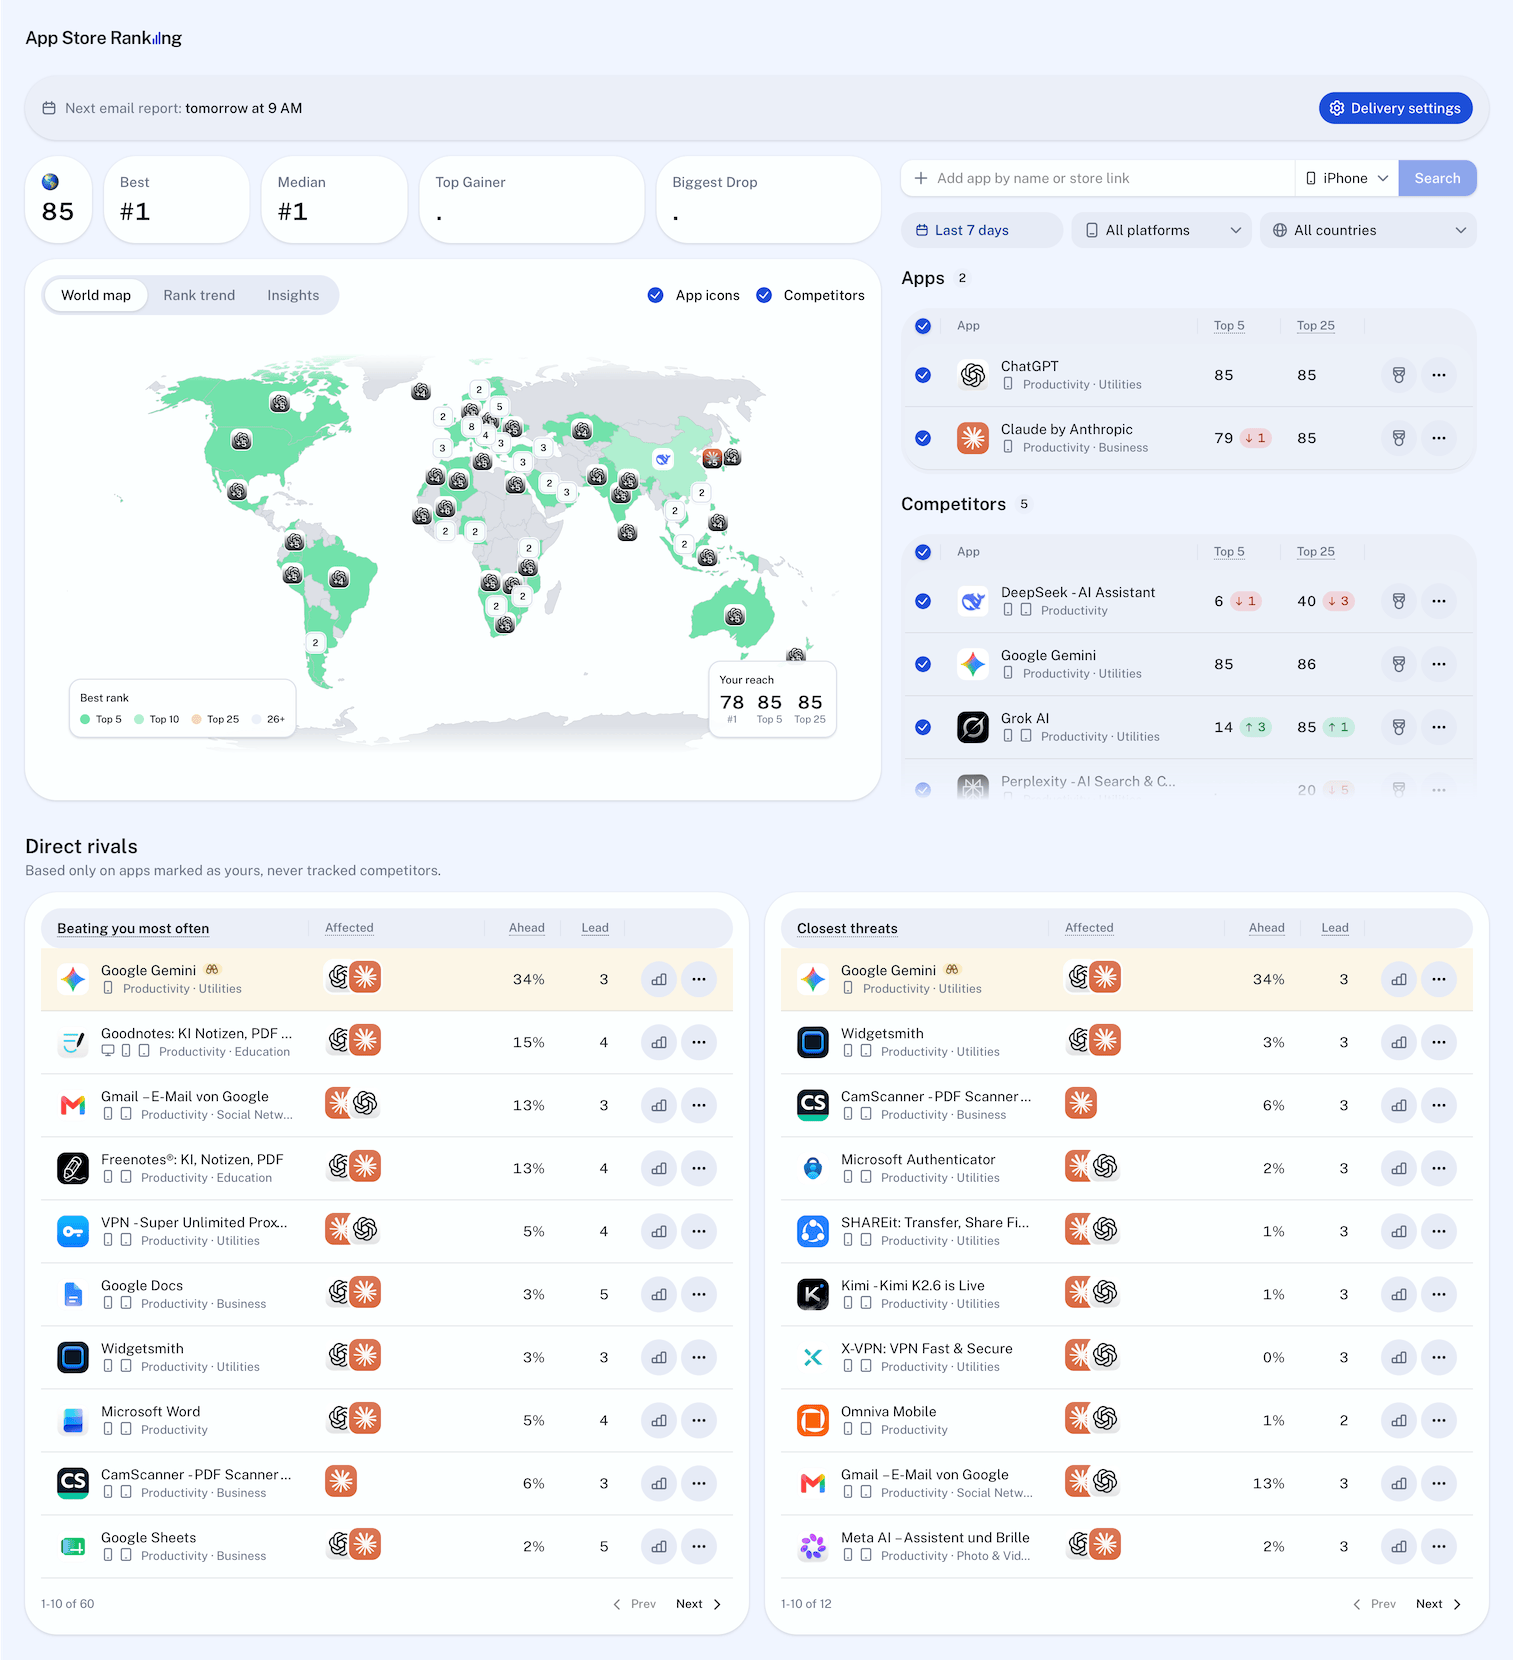This screenshot has height=1660, width=1513.
Task: Sort Closest threats by Lead column
Action: pyautogui.click(x=1335, y=928)
